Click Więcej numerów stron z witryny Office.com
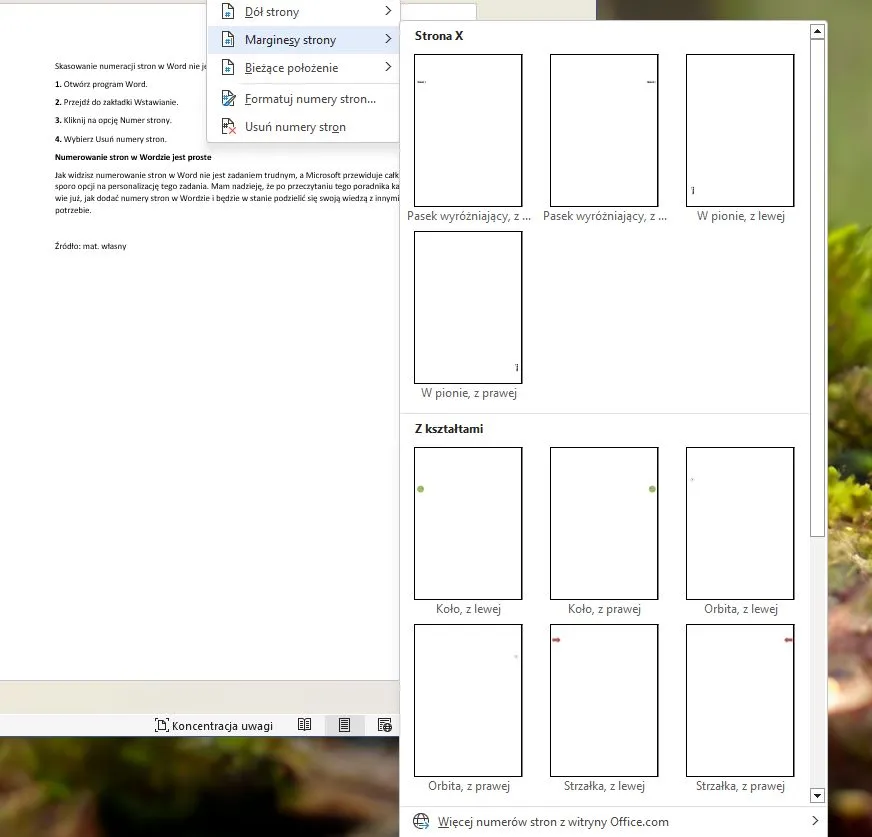The width and height of the screenshot is (872, 837). coord(553,822)
